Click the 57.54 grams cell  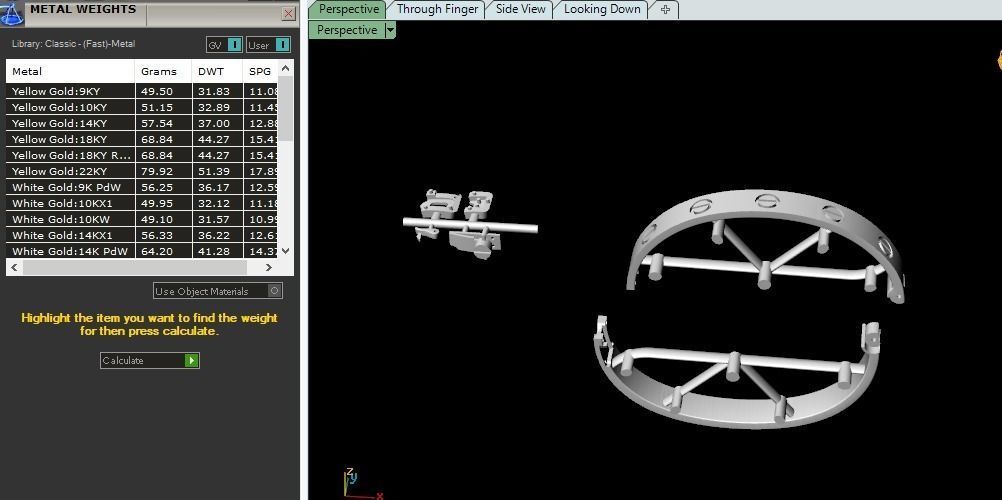(x=164, y=123)
